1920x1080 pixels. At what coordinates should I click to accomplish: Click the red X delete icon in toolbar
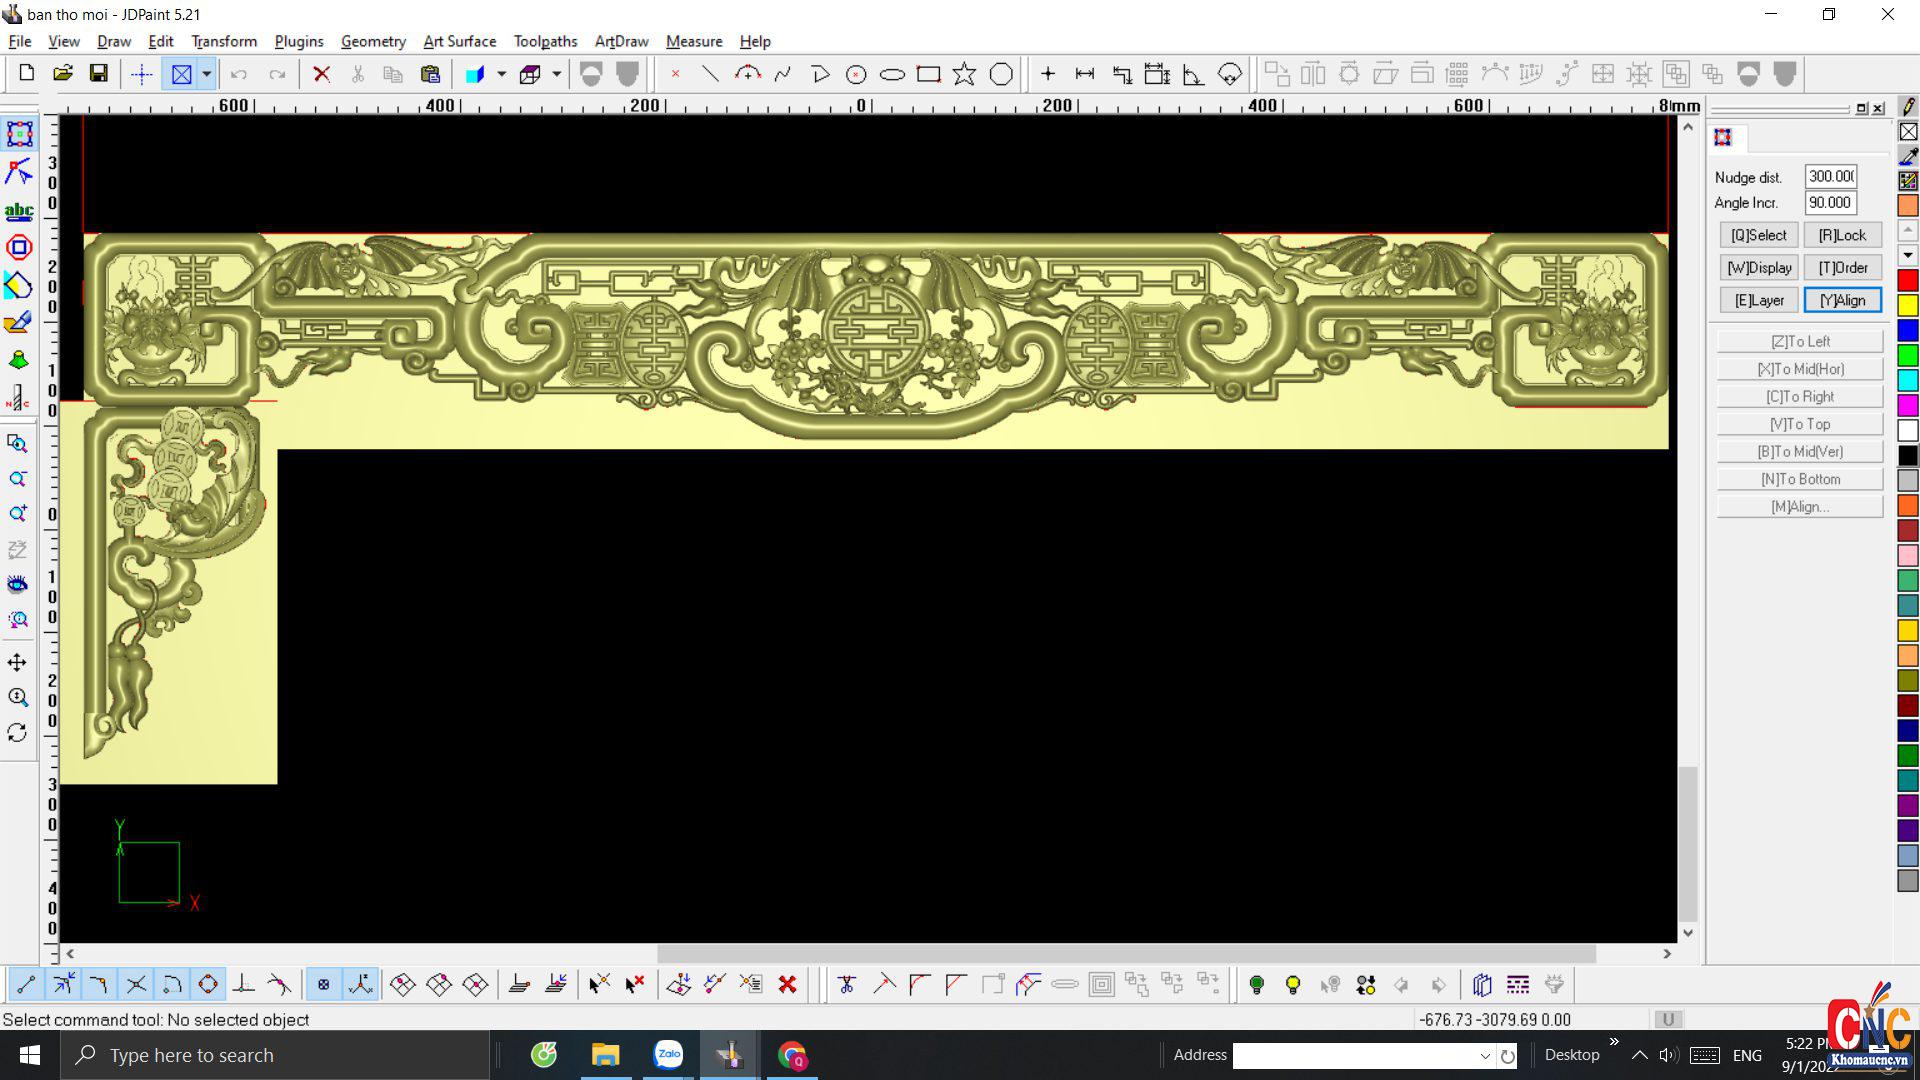321,74
